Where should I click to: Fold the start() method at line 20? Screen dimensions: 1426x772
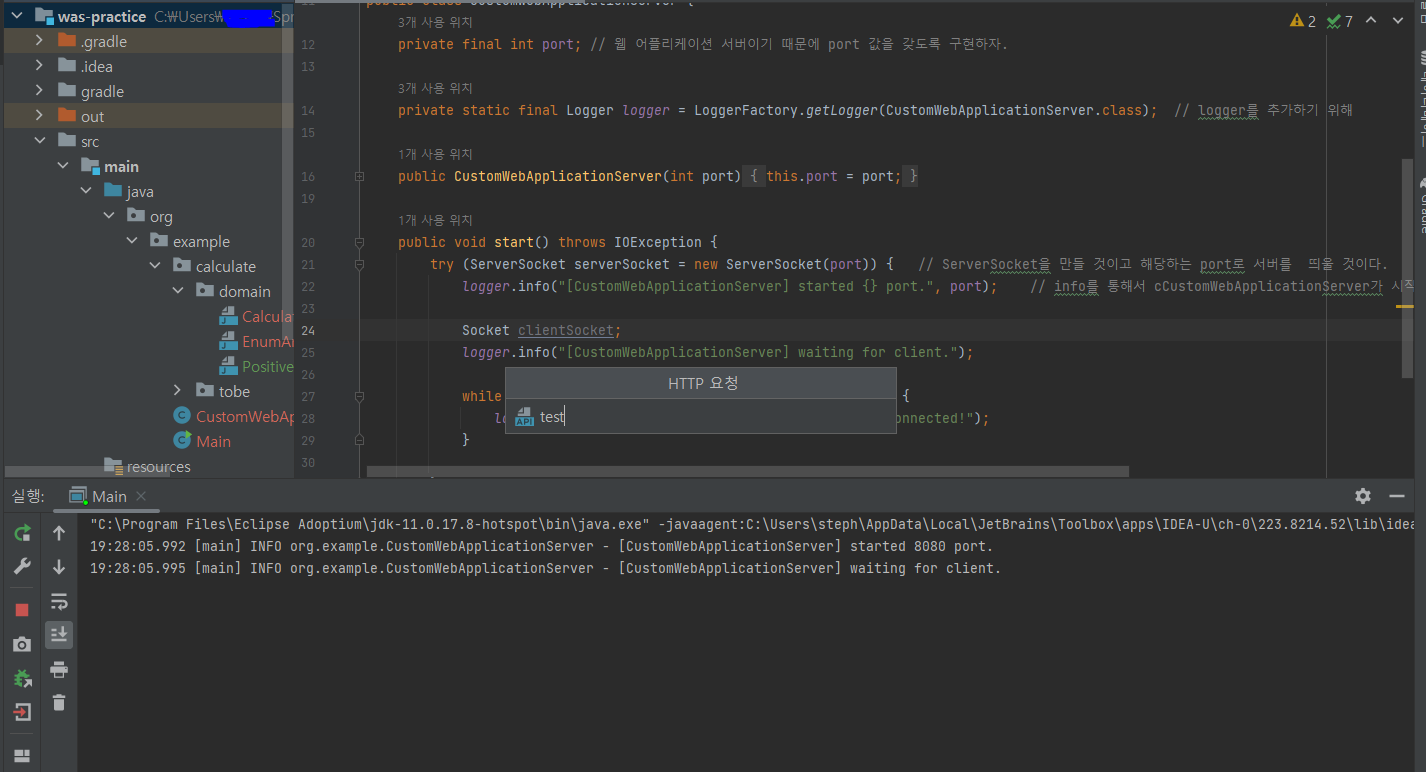pos(359,242)
